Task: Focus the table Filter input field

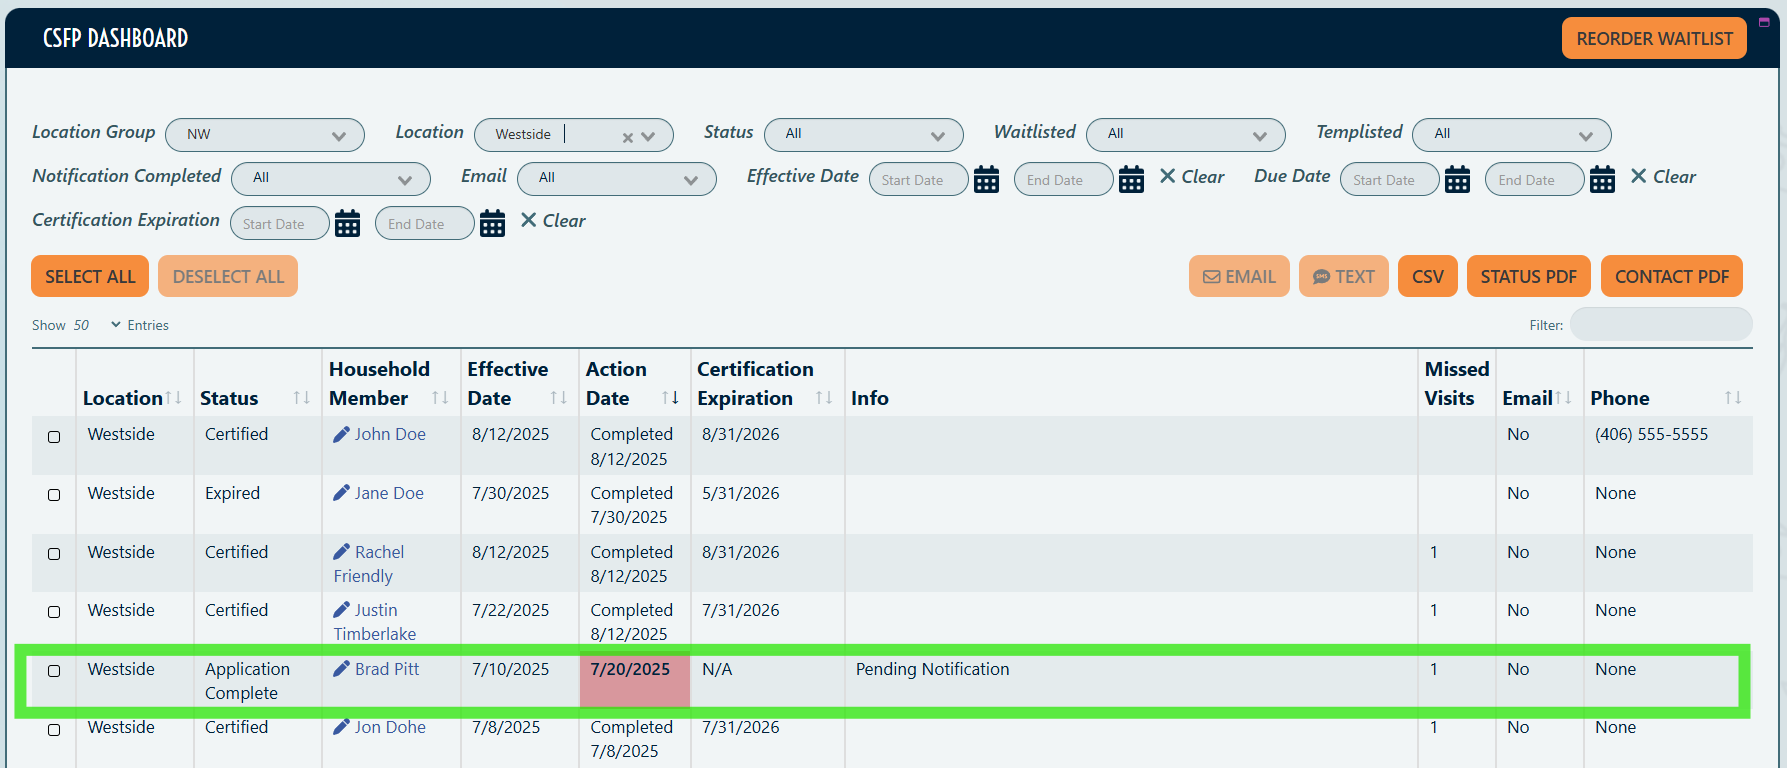Action: click(x=1661, y=324)
